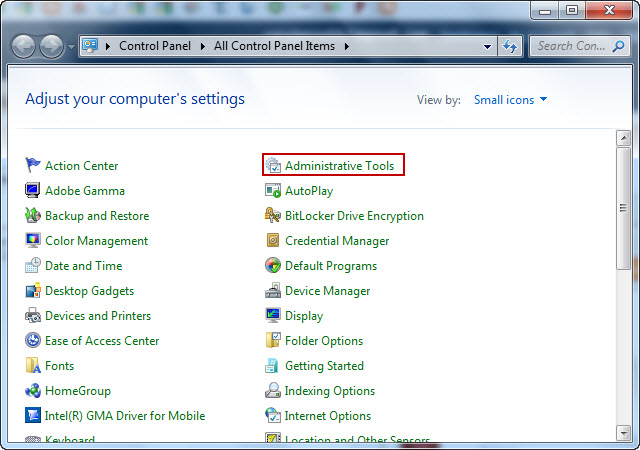Screen dimensions: 640x450
Task: Open Administrative Tools
Action: pyautogui.click(x=340, y=166)
